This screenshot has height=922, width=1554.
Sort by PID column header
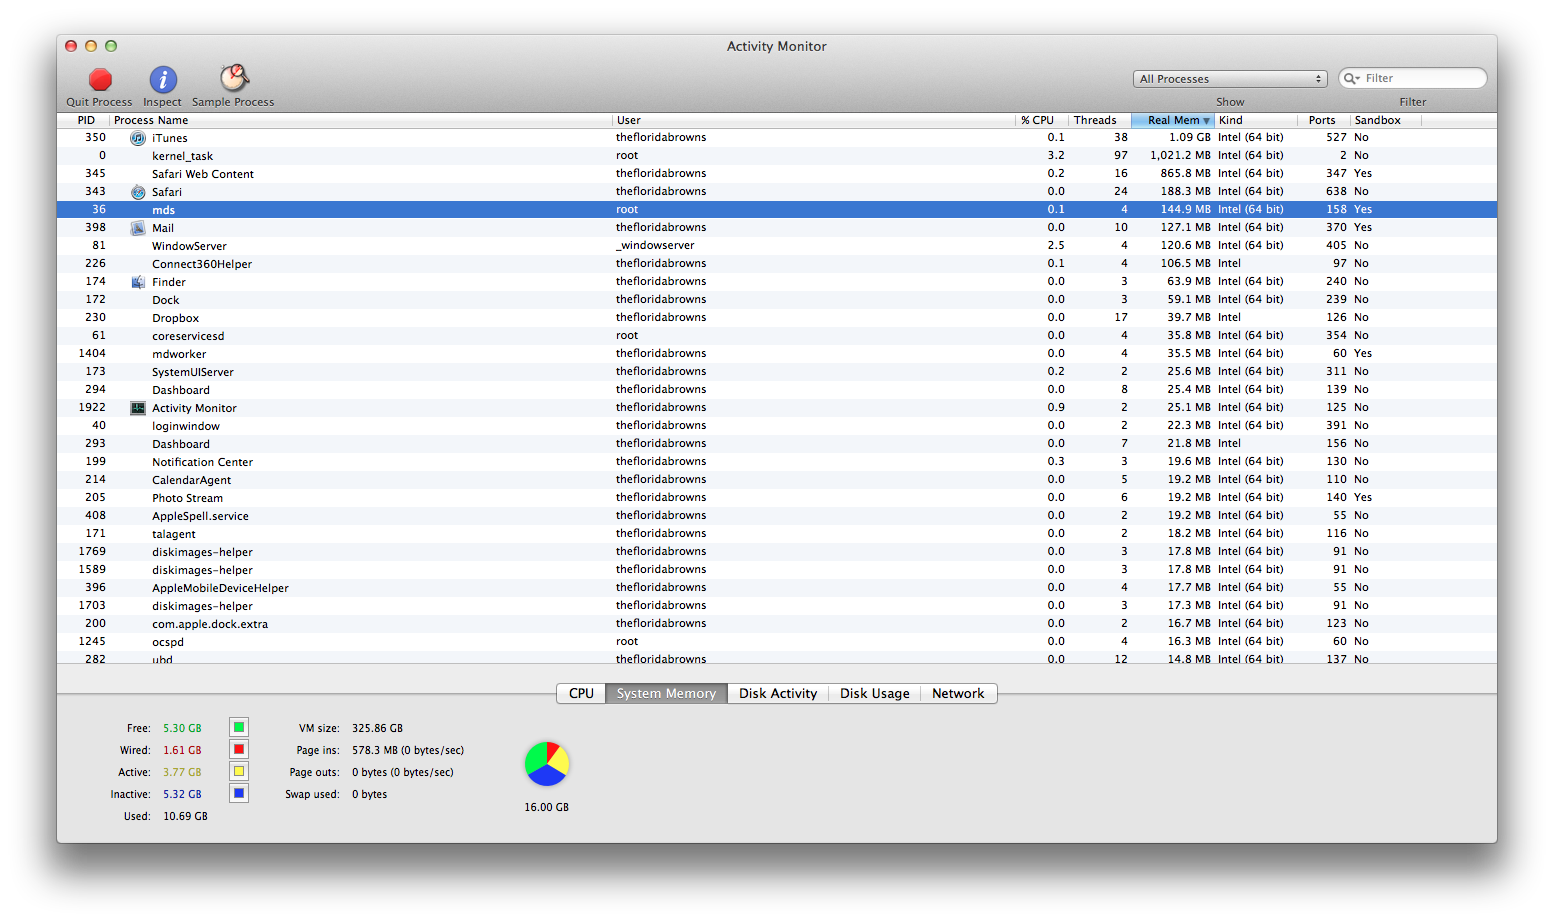(84, 120)
